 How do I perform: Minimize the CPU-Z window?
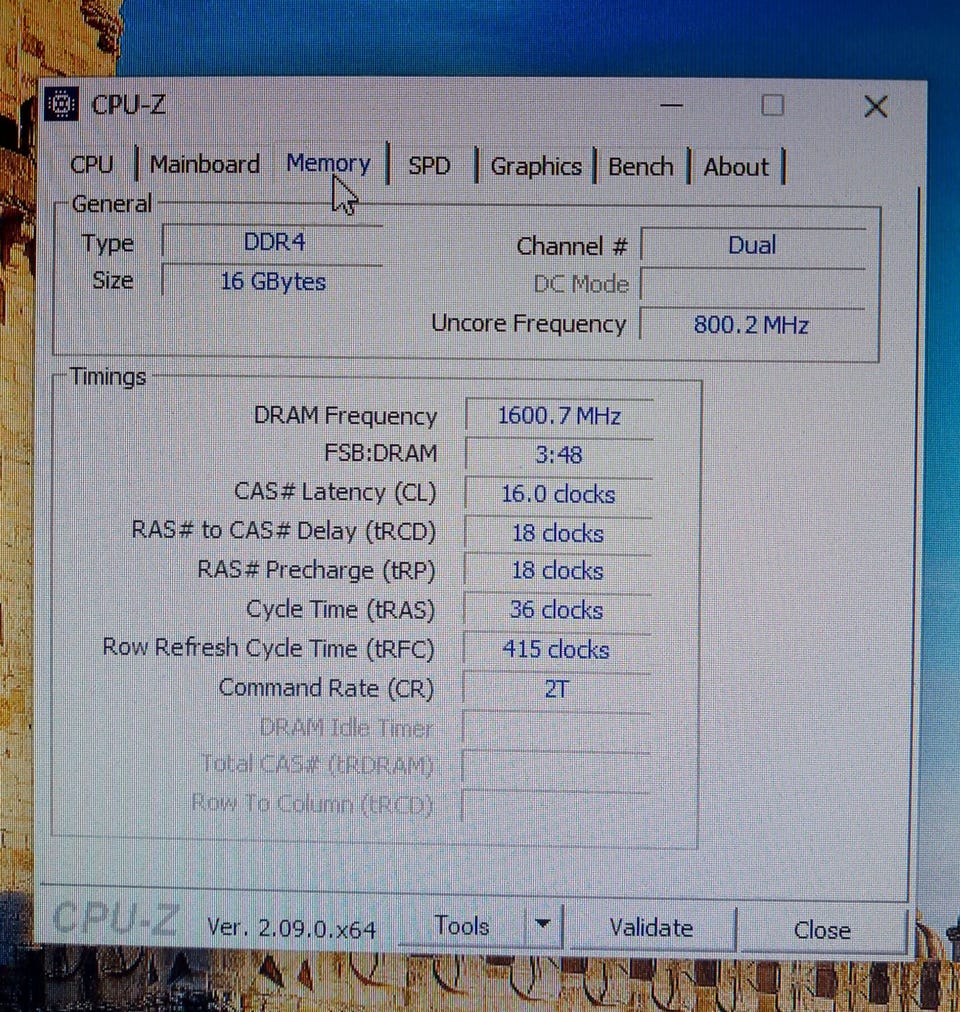click(x=671, y=105)
